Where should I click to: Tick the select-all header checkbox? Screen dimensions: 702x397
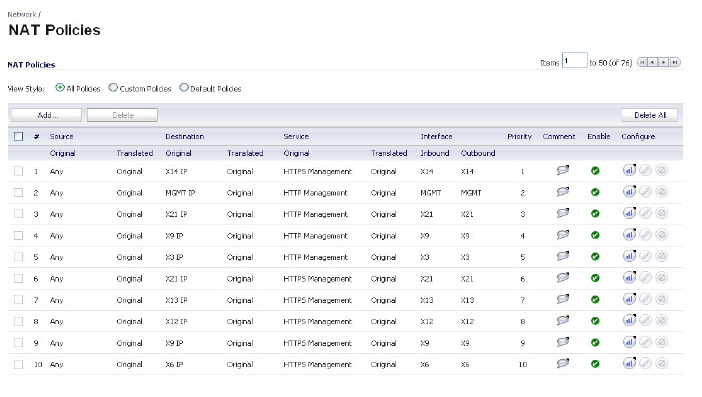pyautogui.click(x=18, y=137)
